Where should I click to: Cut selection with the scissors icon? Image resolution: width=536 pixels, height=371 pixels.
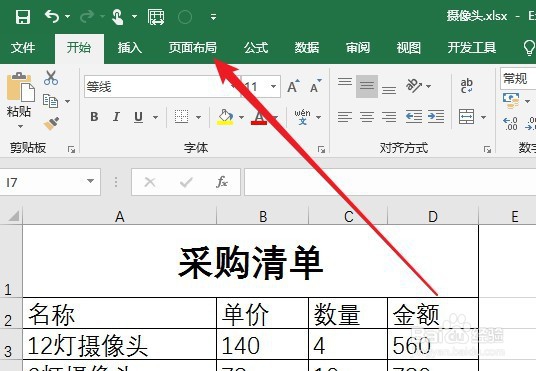(x=51, y=78)
